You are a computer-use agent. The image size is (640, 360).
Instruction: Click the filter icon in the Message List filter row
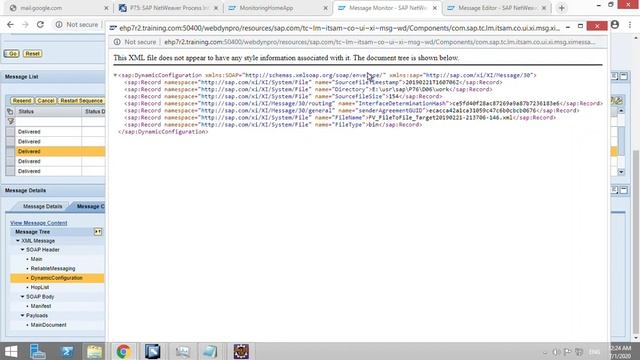11,121
